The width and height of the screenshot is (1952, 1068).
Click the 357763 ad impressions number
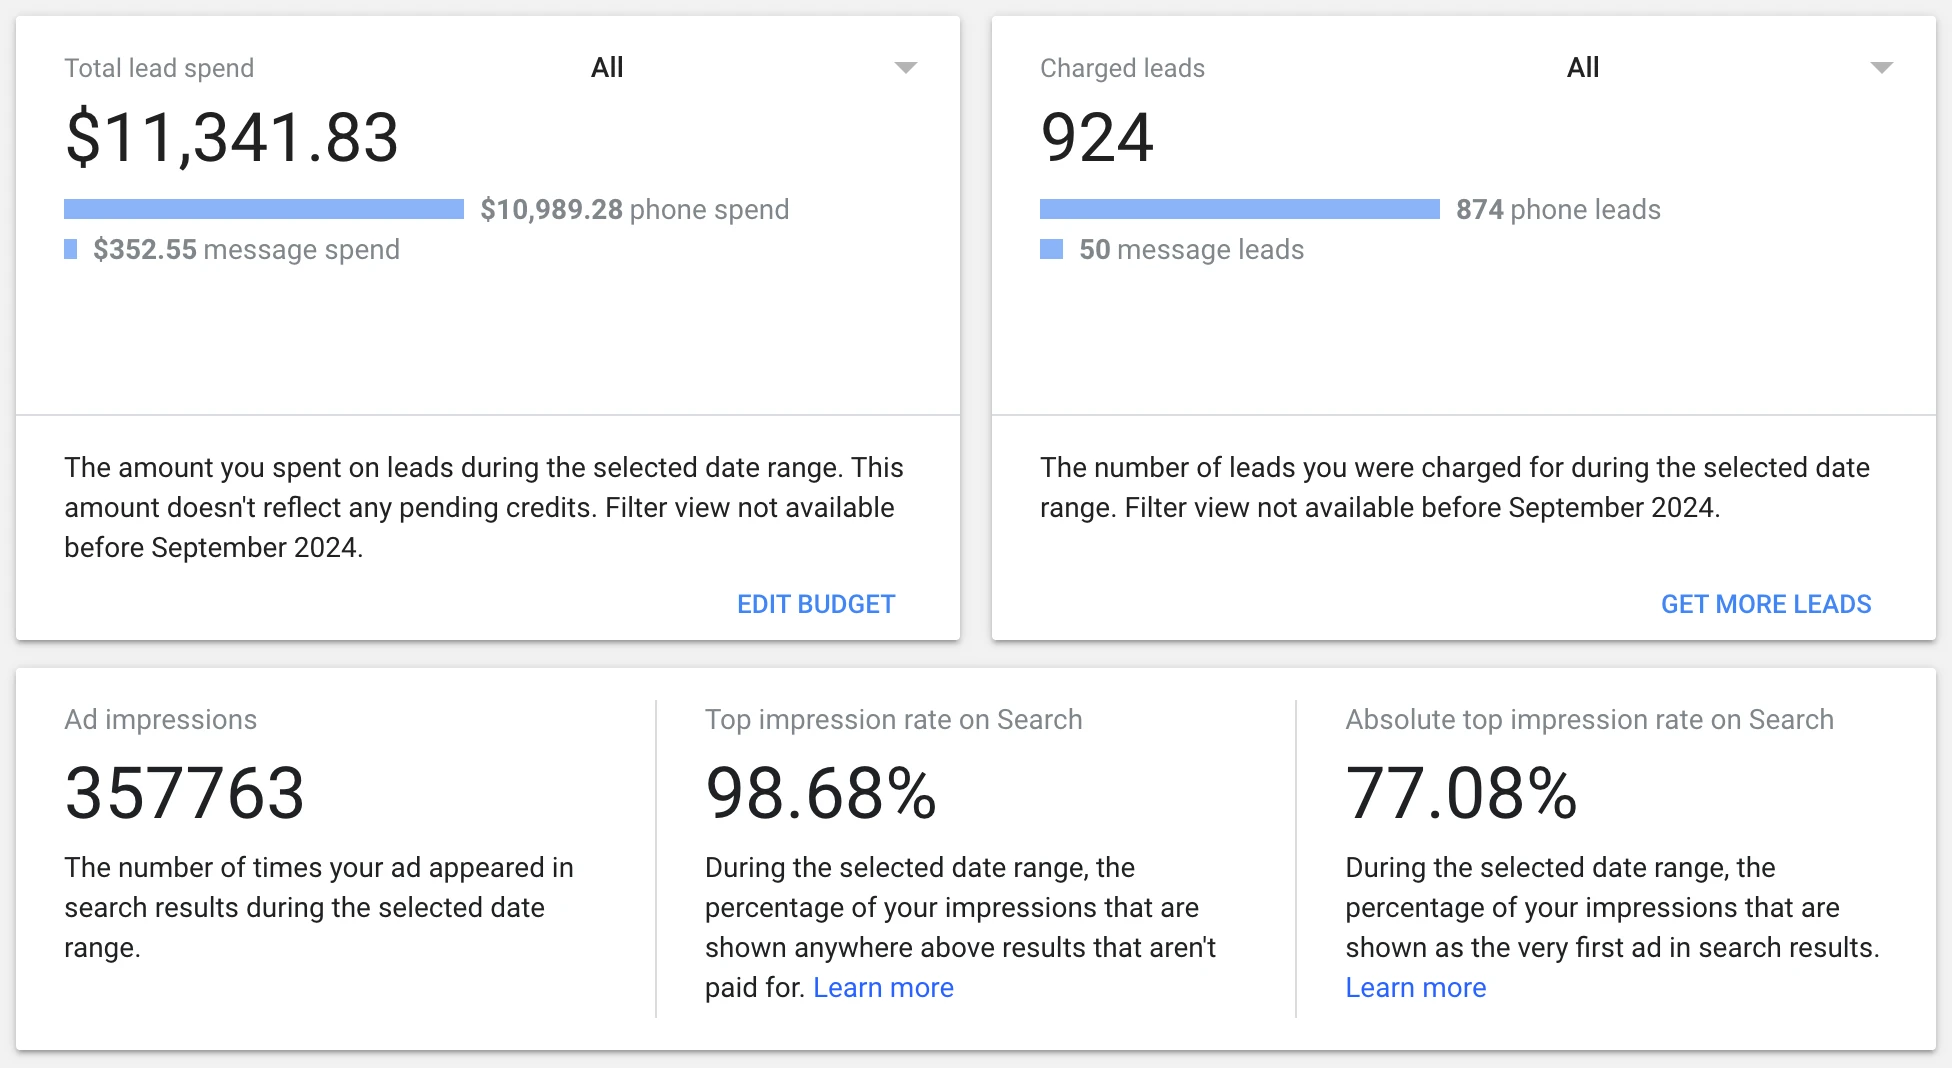pos(185,794)
